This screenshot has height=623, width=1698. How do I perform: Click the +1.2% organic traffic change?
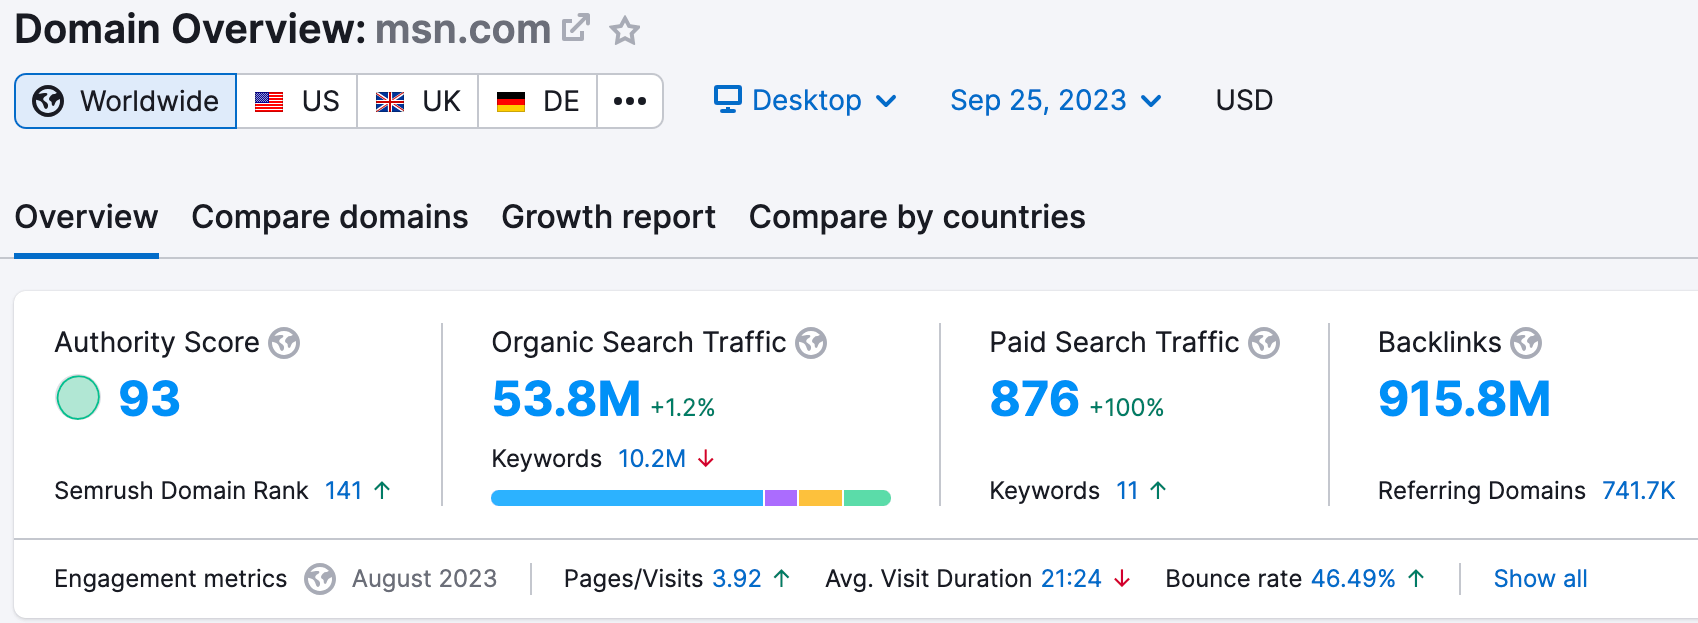(x=683, y=408)
